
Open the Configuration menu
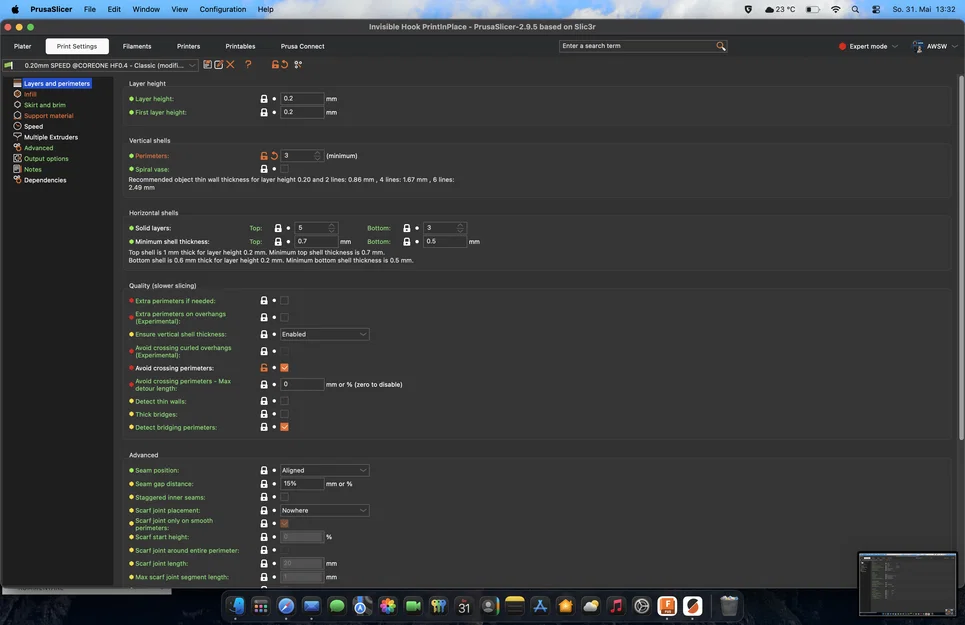coord(223,9)
